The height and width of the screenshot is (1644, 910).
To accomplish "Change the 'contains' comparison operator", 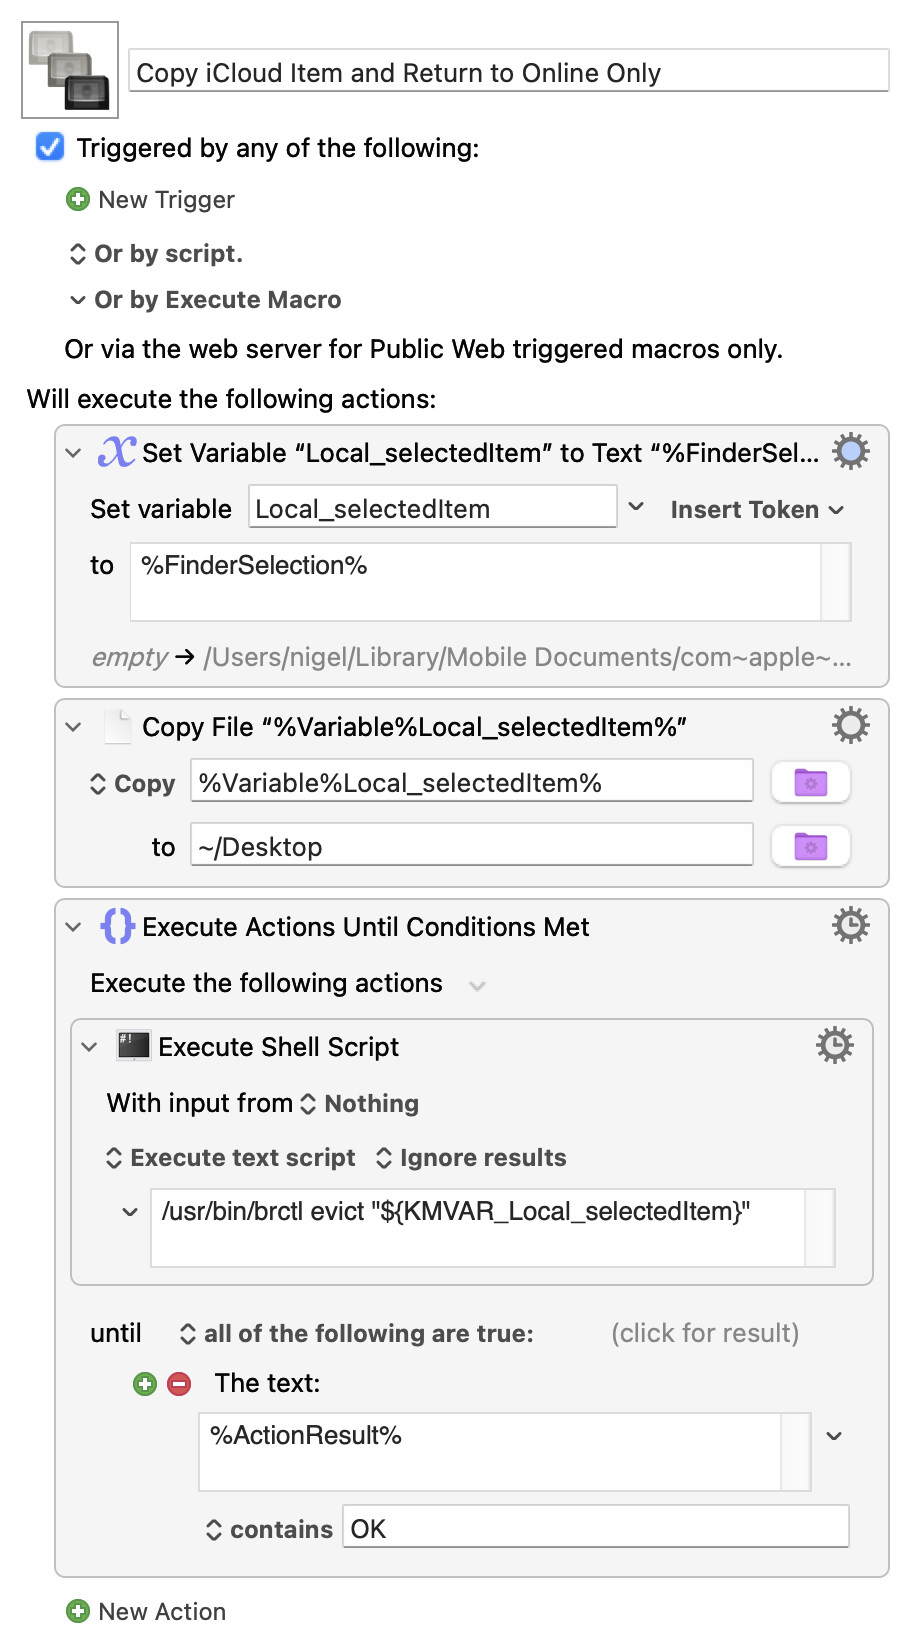I will point(269,1530).
